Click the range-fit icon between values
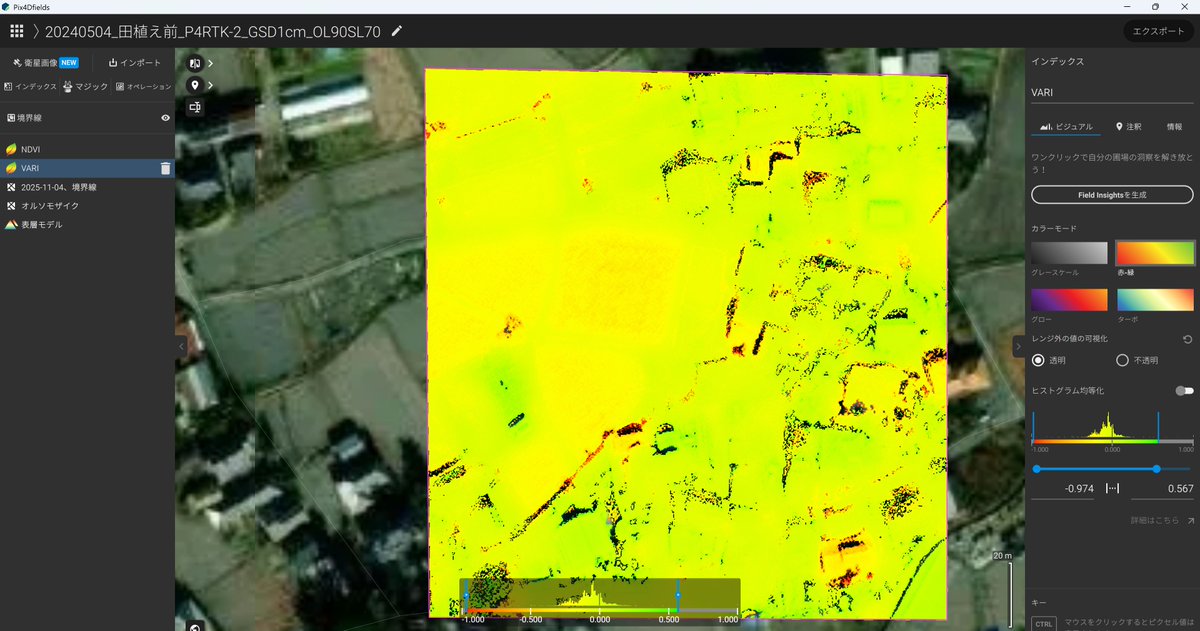 click(1112, 489)
